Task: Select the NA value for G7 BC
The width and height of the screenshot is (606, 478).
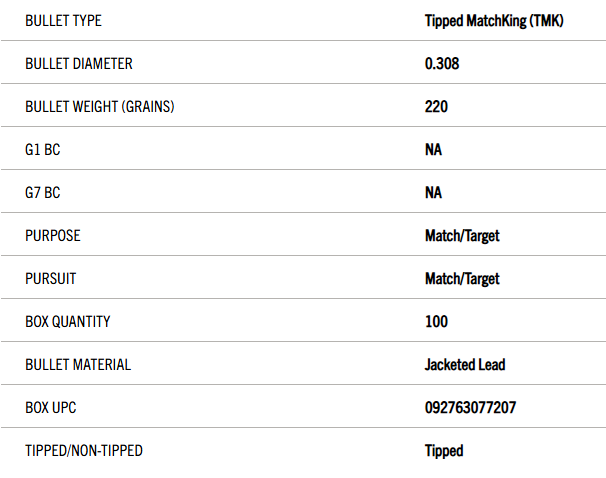Action: point(433,192)
